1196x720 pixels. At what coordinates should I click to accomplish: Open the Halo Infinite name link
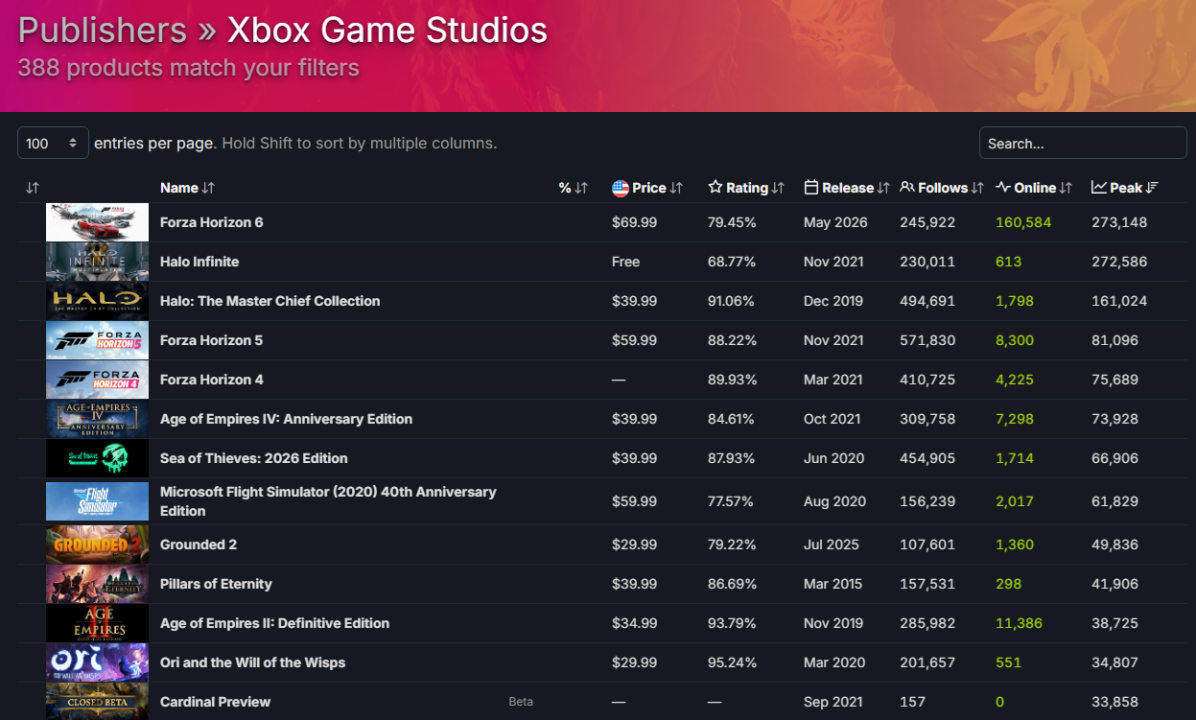199,262
